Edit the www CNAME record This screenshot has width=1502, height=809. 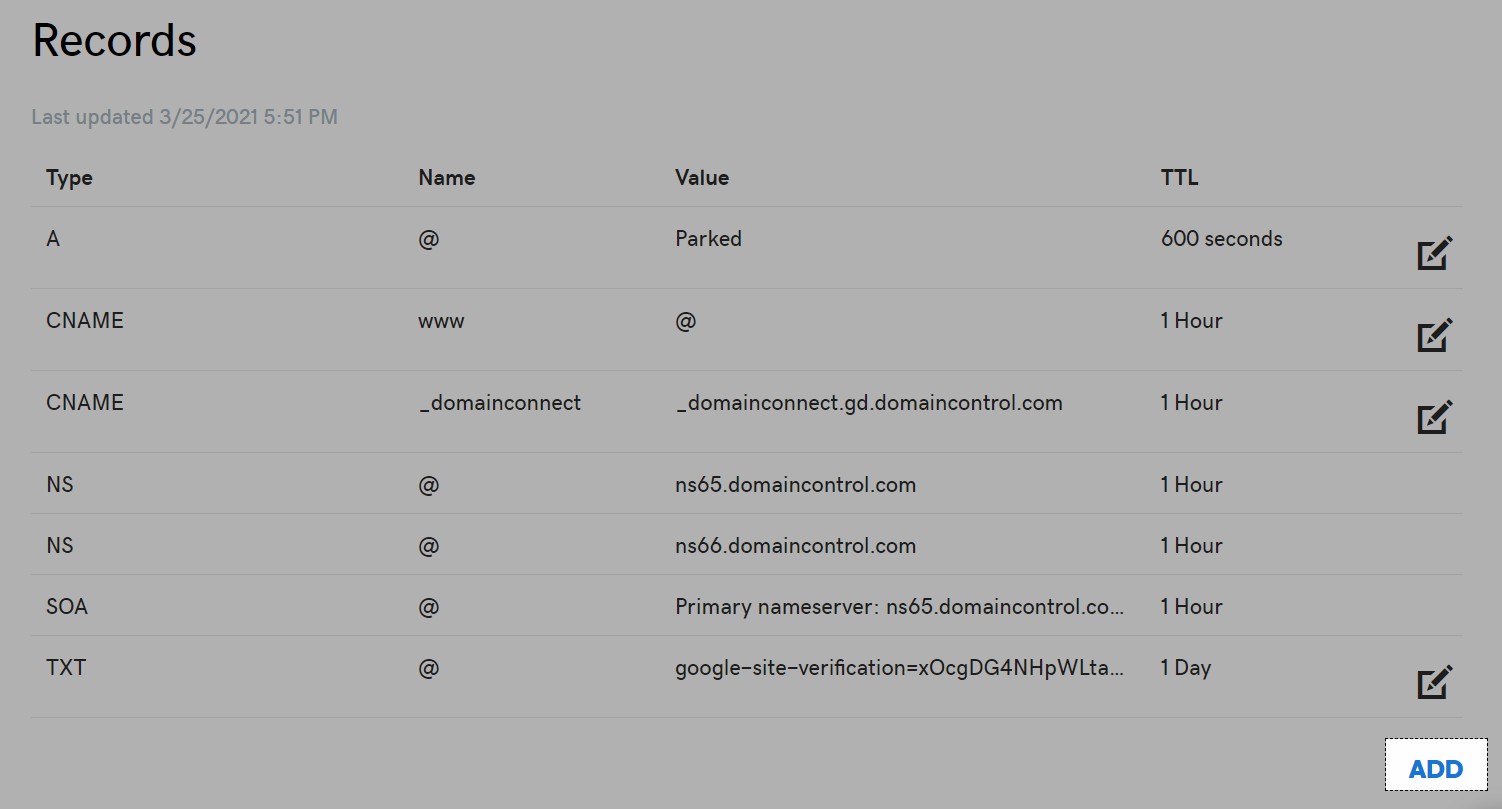pyautogui.click(x=1435, y=335)
